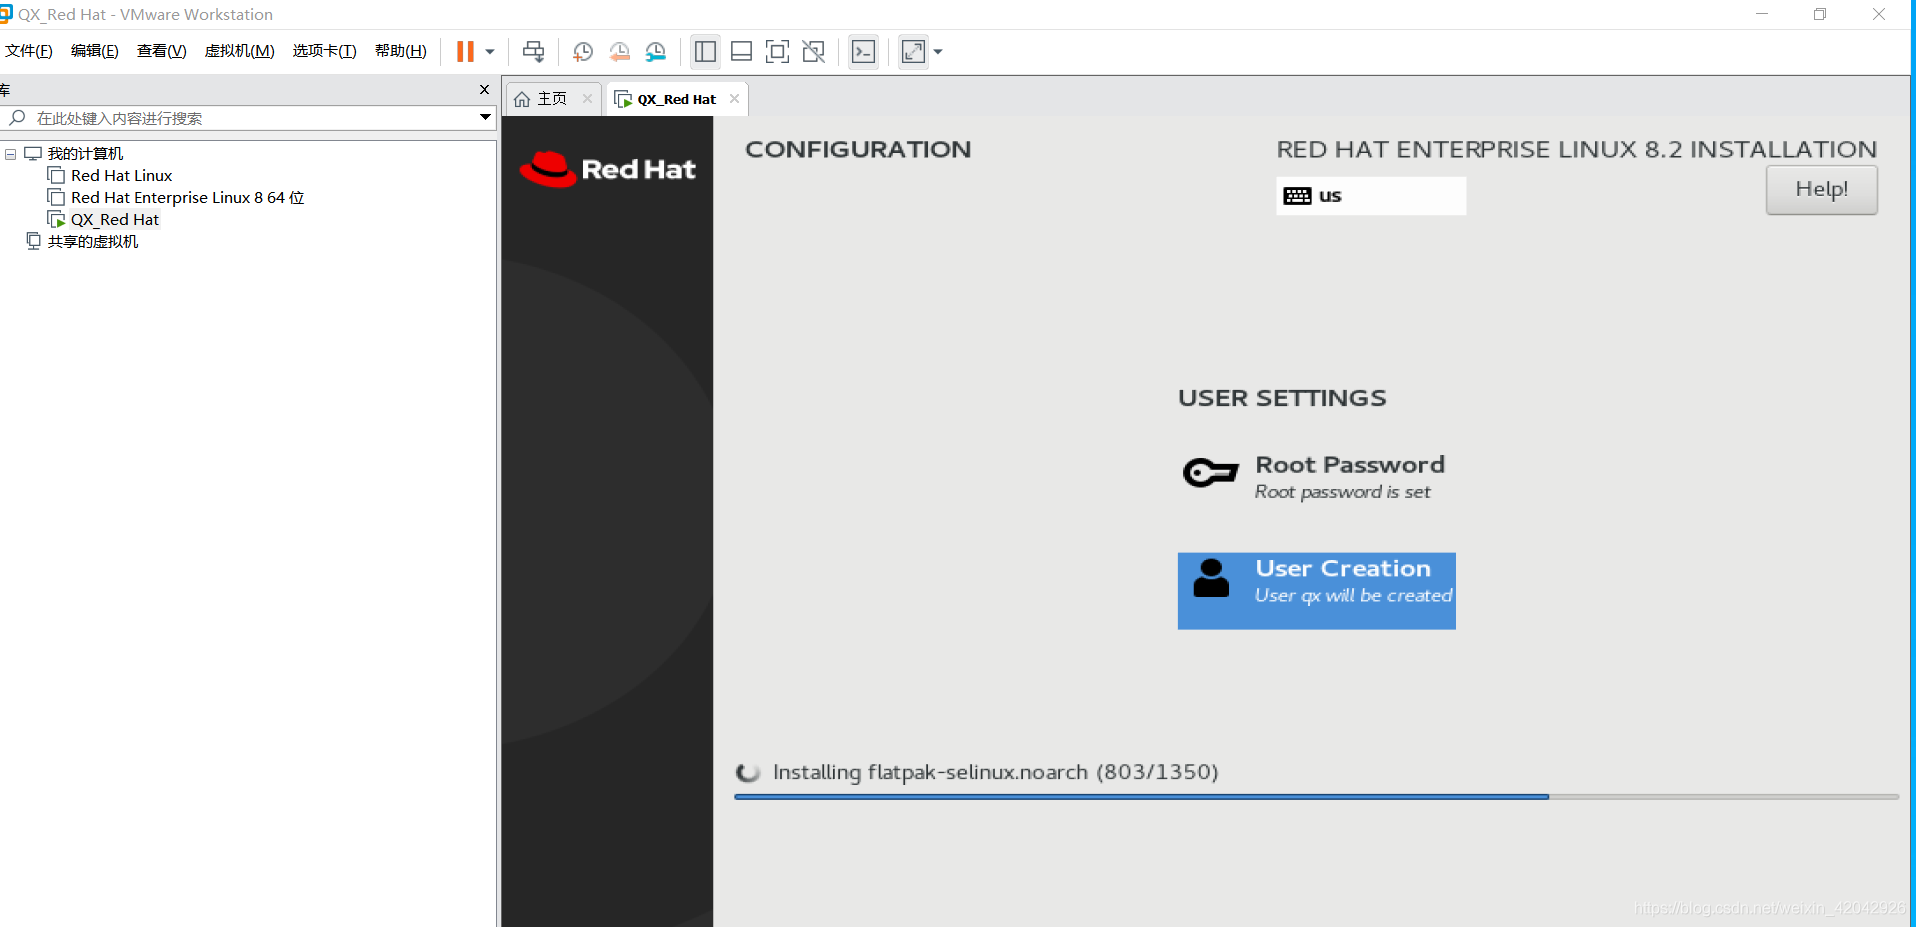Select 我的计算机 in the library tree

(x=85, y=154)
